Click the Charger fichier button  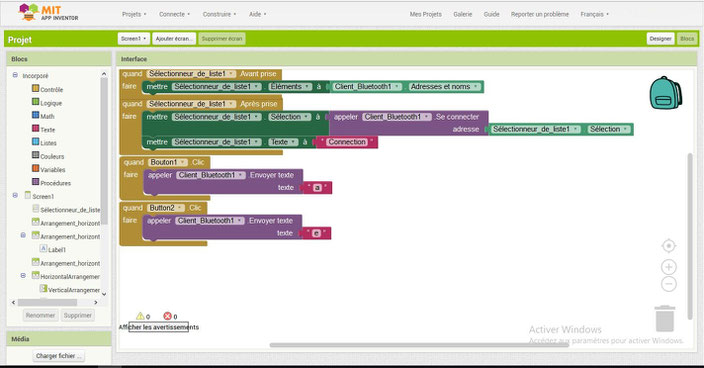pos(59,355)
